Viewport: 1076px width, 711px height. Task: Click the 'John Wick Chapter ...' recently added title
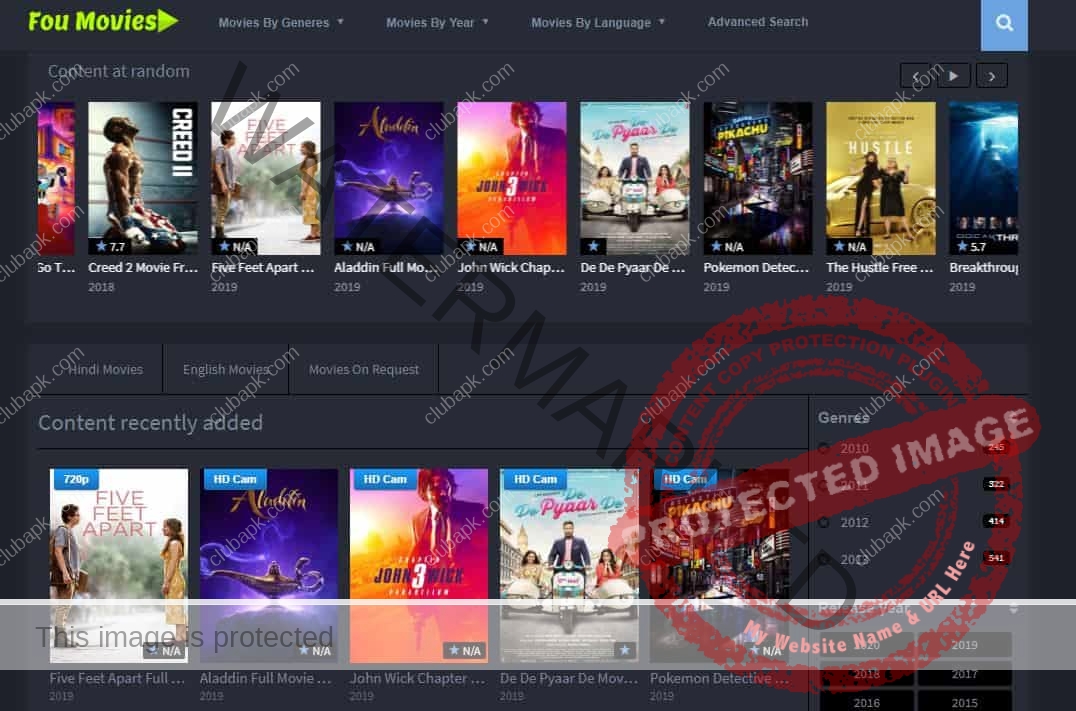417,678
